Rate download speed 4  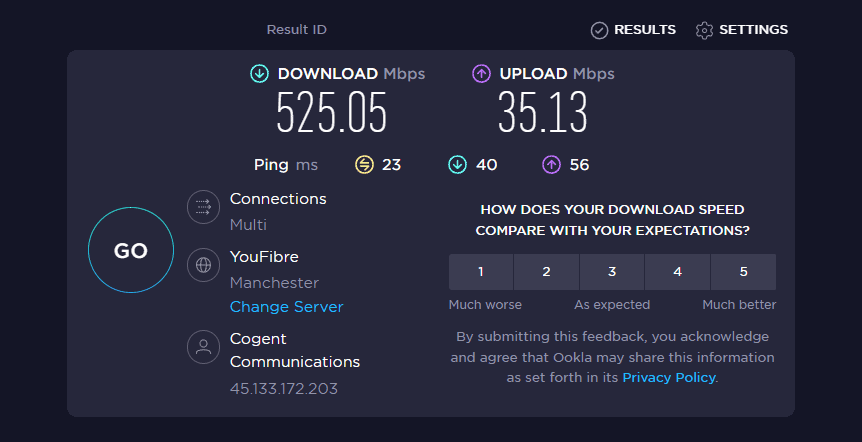(x=677, y=272)
